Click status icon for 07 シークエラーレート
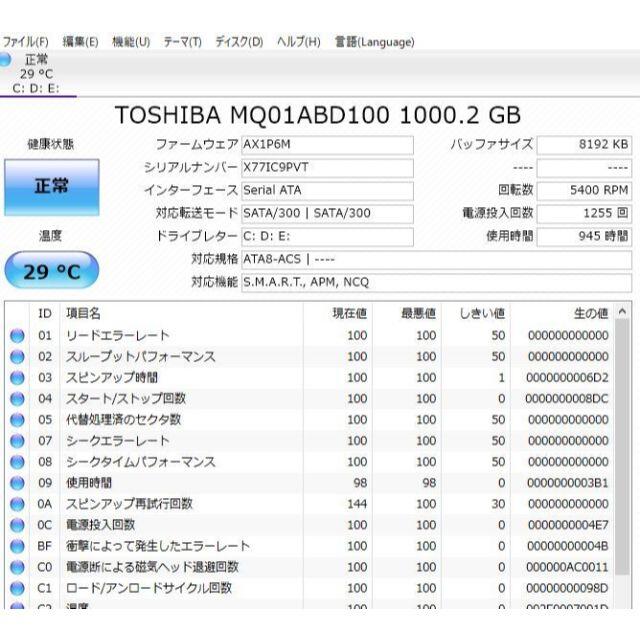 [x=17, y=441]
